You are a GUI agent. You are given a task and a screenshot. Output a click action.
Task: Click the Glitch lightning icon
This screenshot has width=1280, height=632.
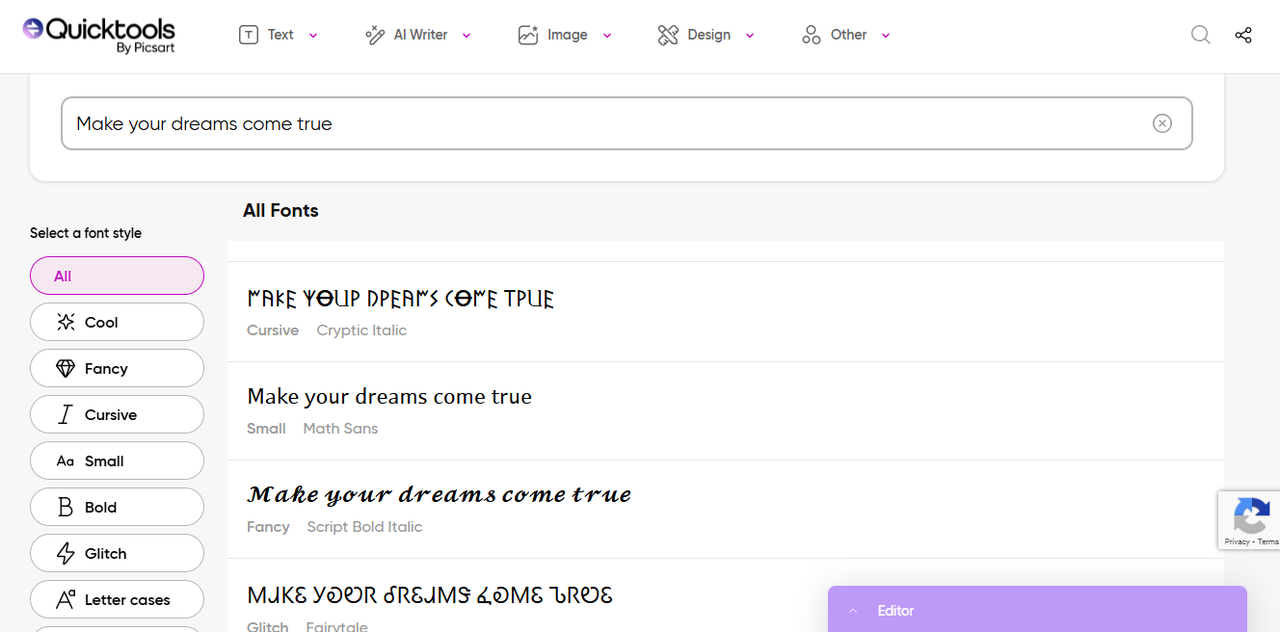click(x=66, y=553)
